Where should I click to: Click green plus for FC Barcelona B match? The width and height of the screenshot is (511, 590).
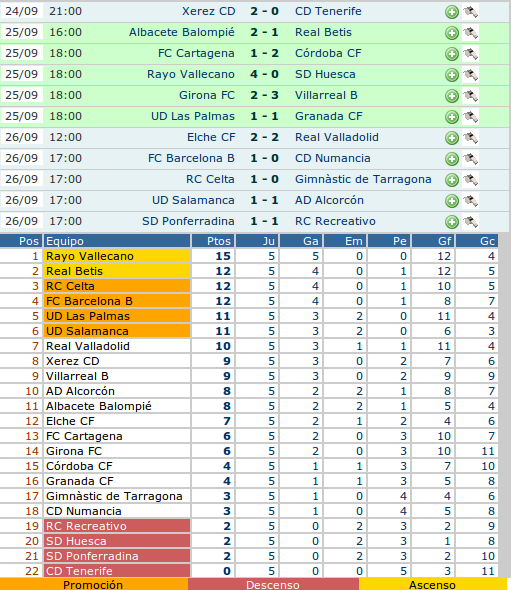pos(452,159)
